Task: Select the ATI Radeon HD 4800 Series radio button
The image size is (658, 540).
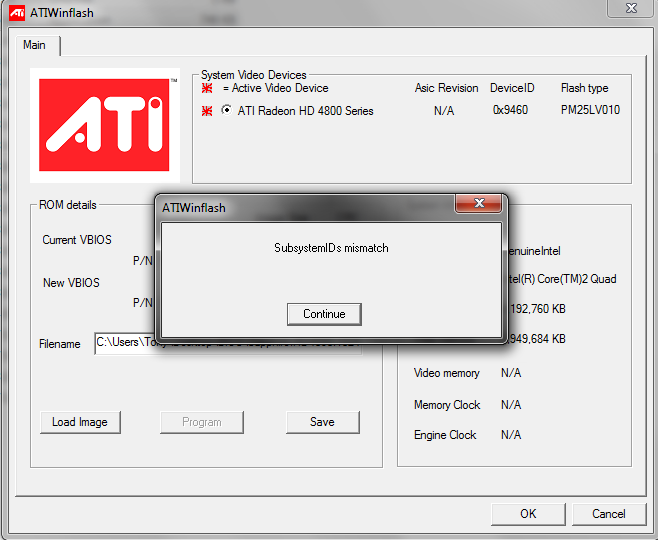Action: (227, 110)
